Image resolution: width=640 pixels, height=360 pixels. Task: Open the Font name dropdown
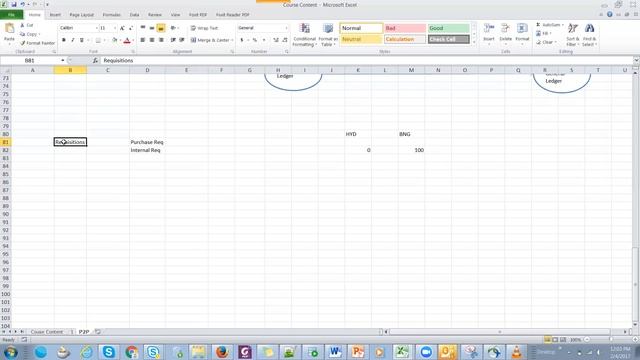pyautogui.click(x=97, y=28)
